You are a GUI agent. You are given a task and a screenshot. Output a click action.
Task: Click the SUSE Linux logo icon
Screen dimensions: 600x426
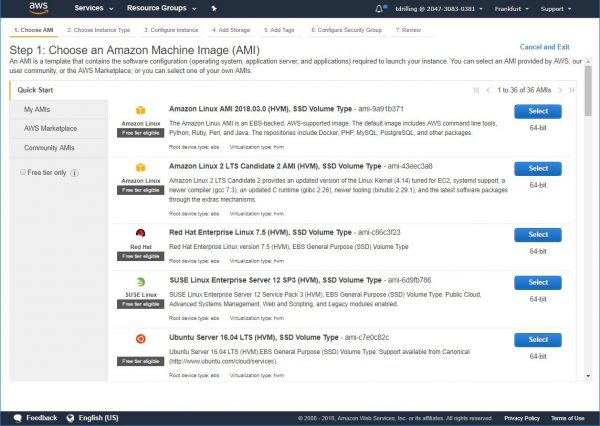pyautogui.click(x=140, y=282)
